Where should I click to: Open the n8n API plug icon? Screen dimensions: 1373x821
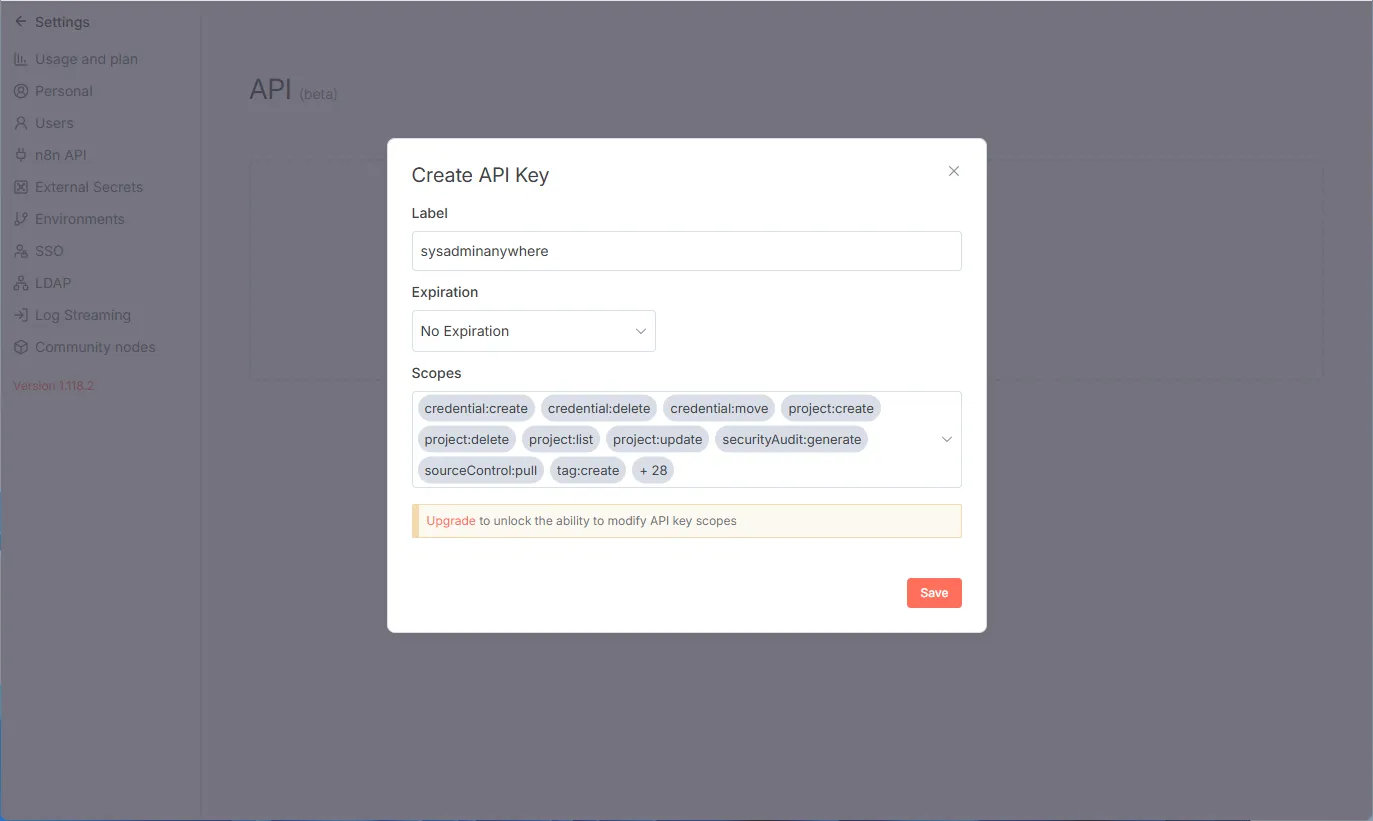coord(20,155)
